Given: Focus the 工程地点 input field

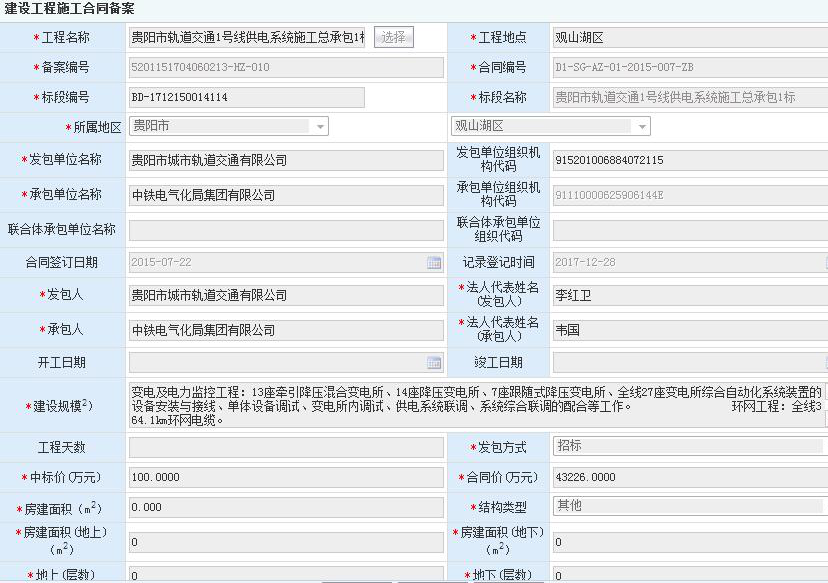Looking at the screenshot, I should coord(689,38).
